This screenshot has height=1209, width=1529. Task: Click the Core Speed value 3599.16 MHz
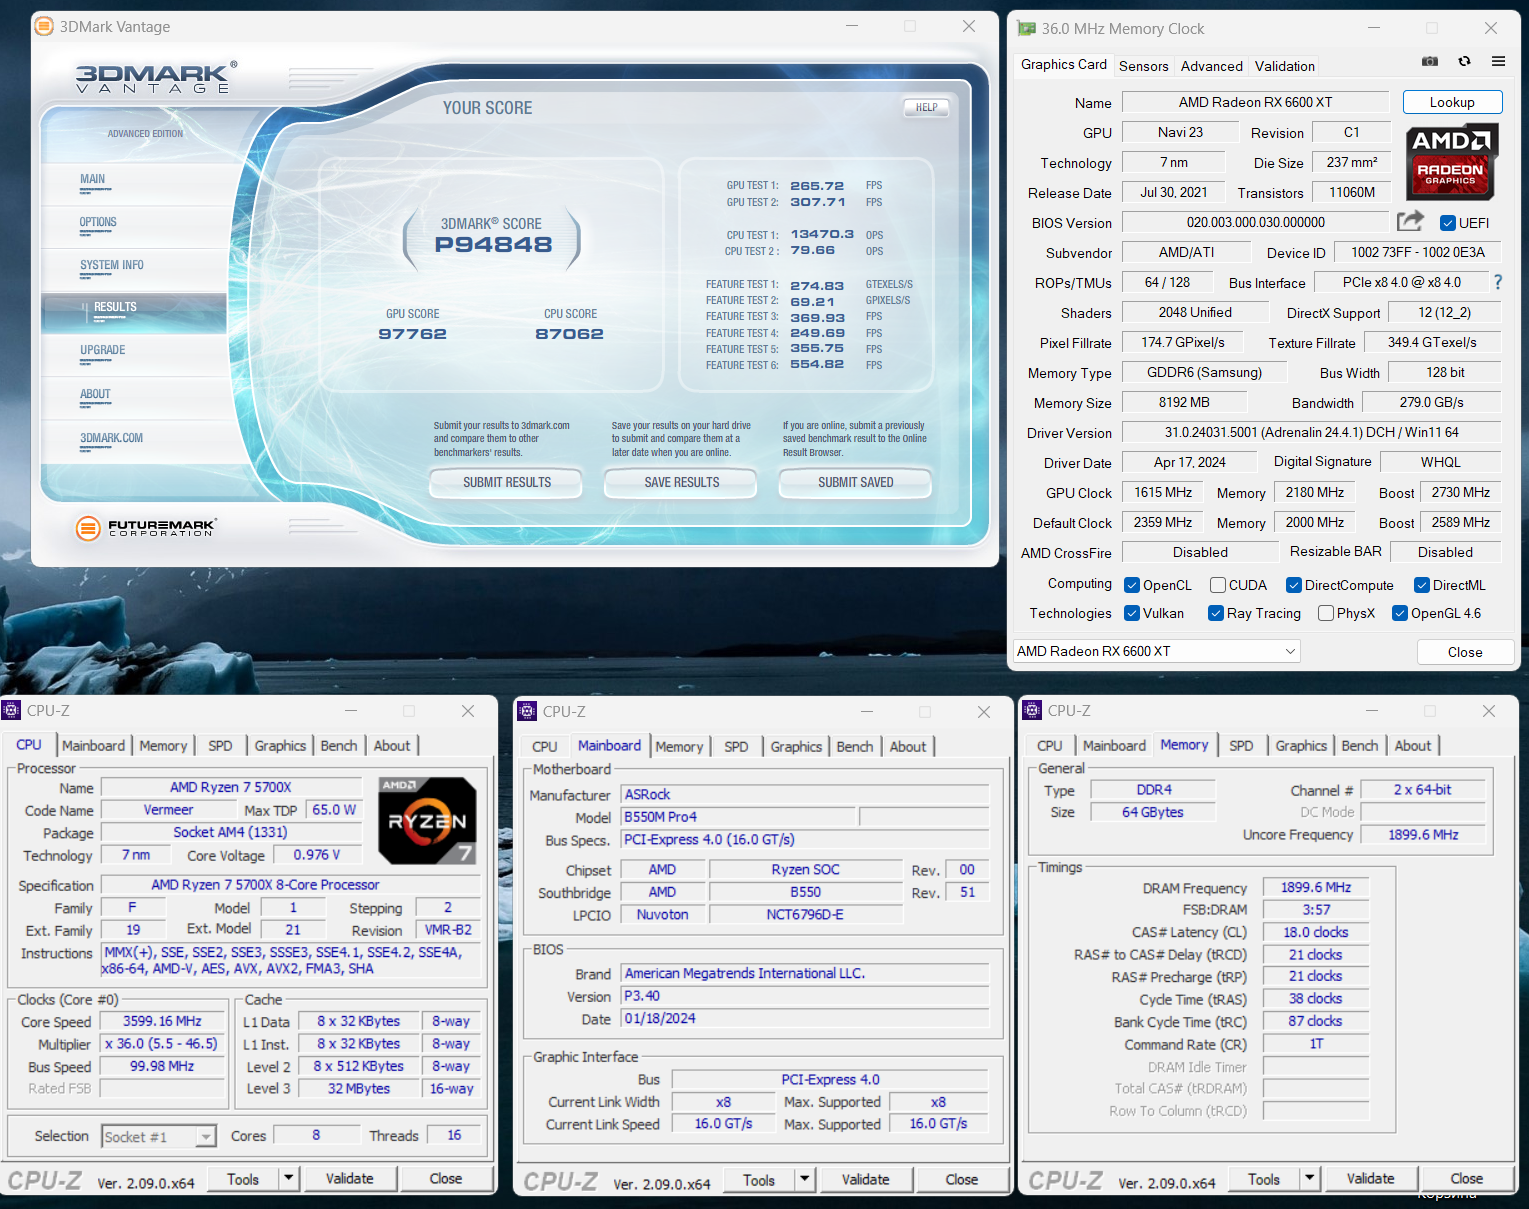pos(162,1021)
